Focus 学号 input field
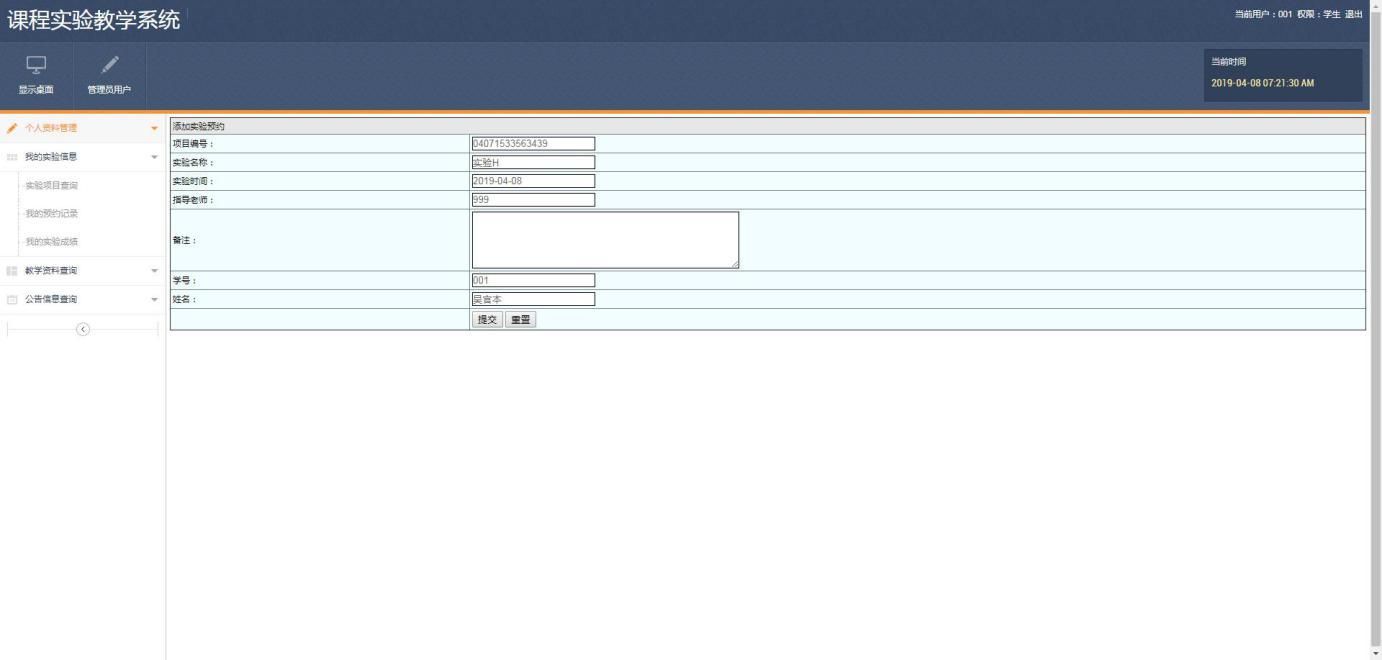This screenshot has height=660, width=1382. [533, 280]
